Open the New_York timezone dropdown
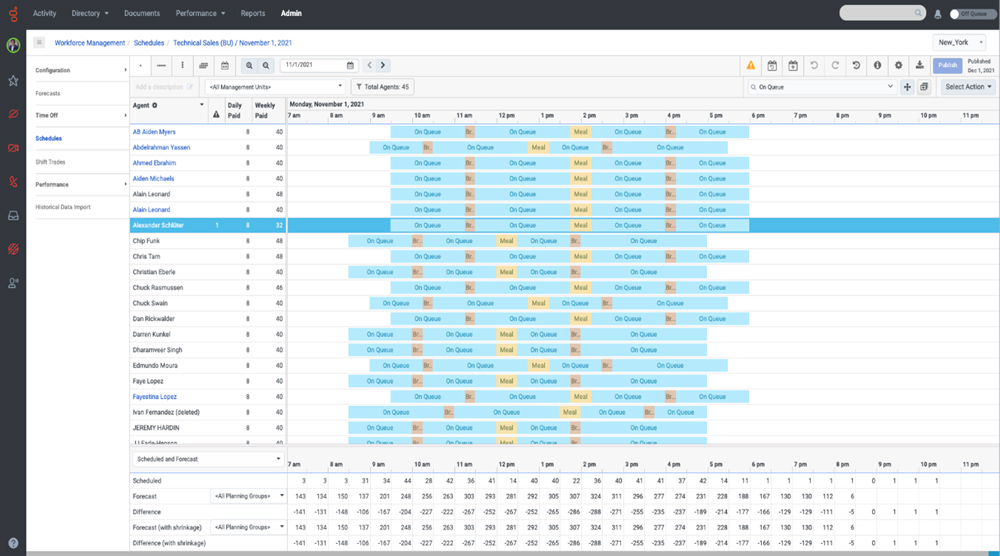The width and height of the screenshot is (1000, 556). (x=960, y=43)
